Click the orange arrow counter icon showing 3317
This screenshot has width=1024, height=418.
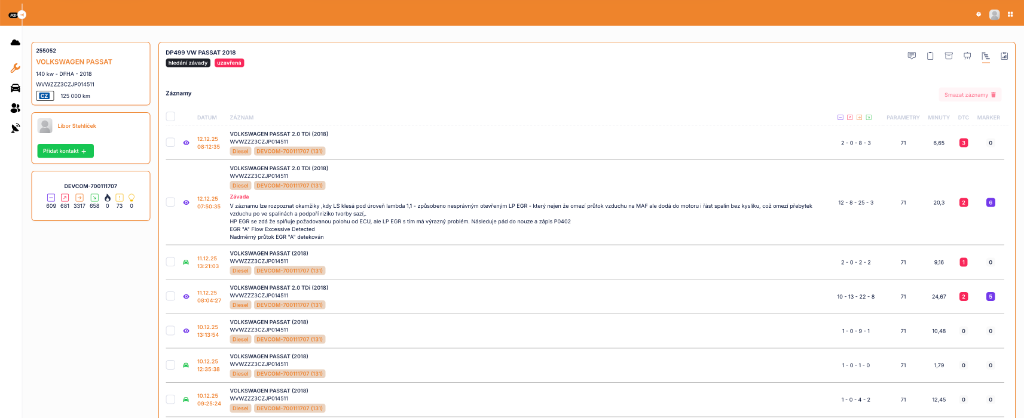78,197
